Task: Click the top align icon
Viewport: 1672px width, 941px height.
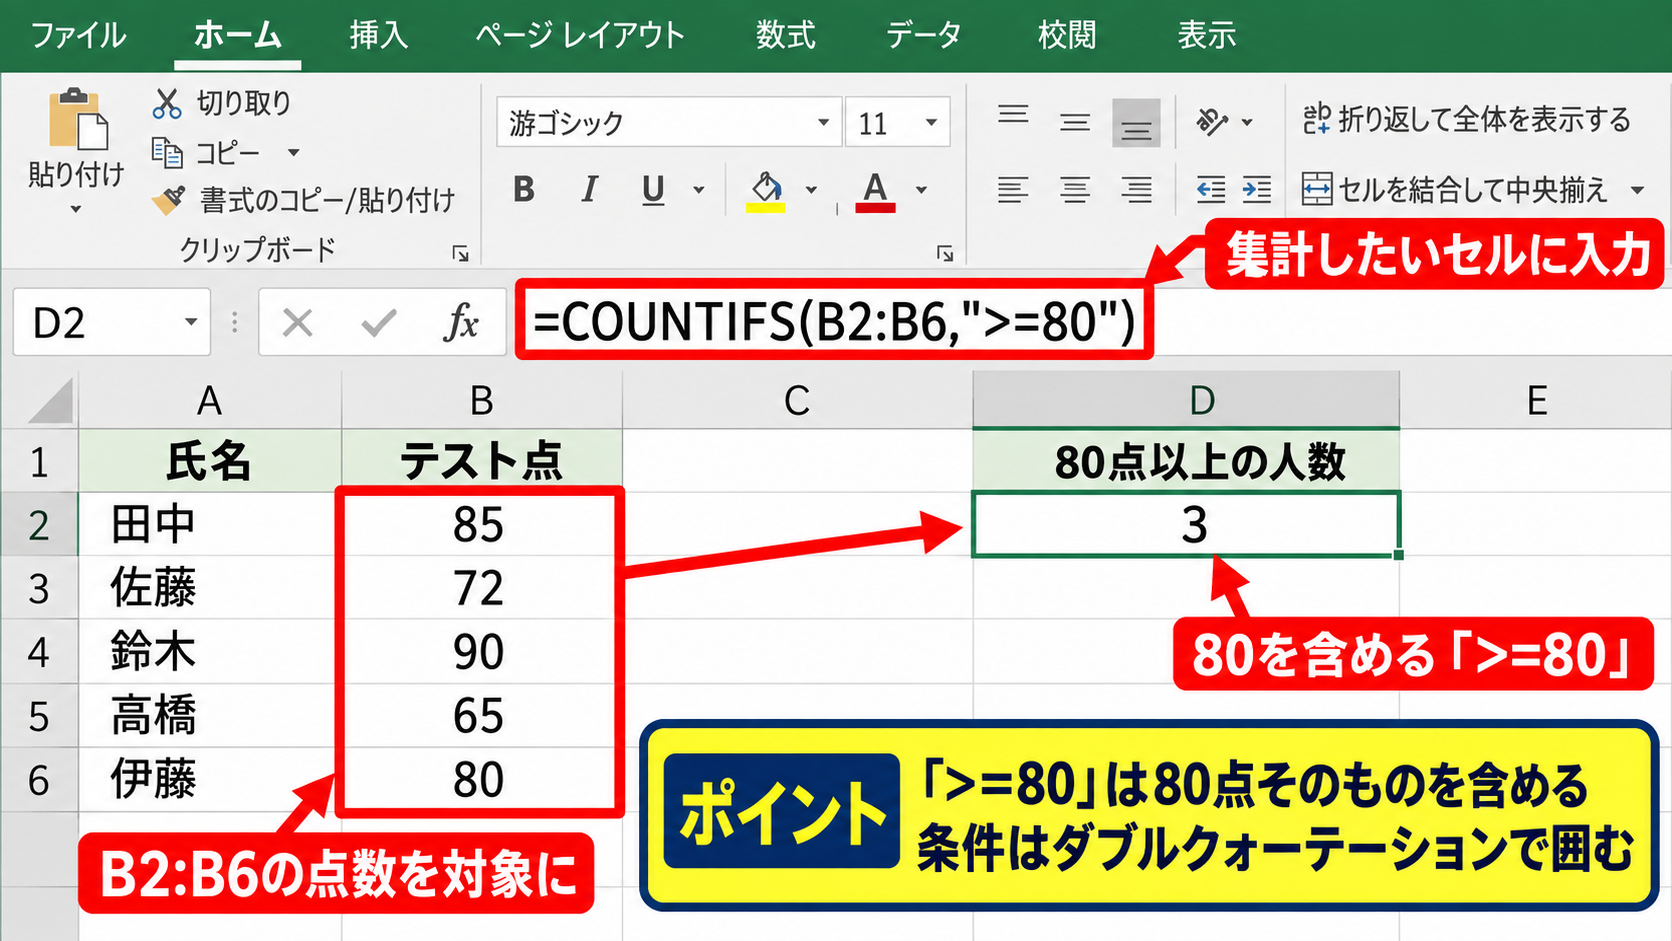Action: pyautogui.click(x=1013, y=114)
